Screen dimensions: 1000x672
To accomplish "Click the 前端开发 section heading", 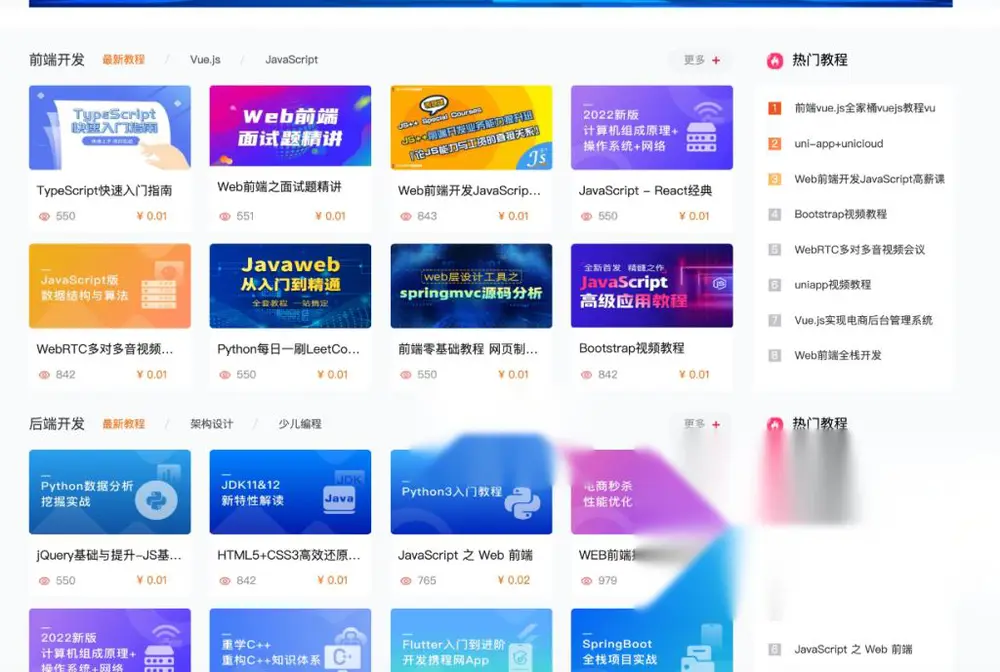I will [57, 59].
